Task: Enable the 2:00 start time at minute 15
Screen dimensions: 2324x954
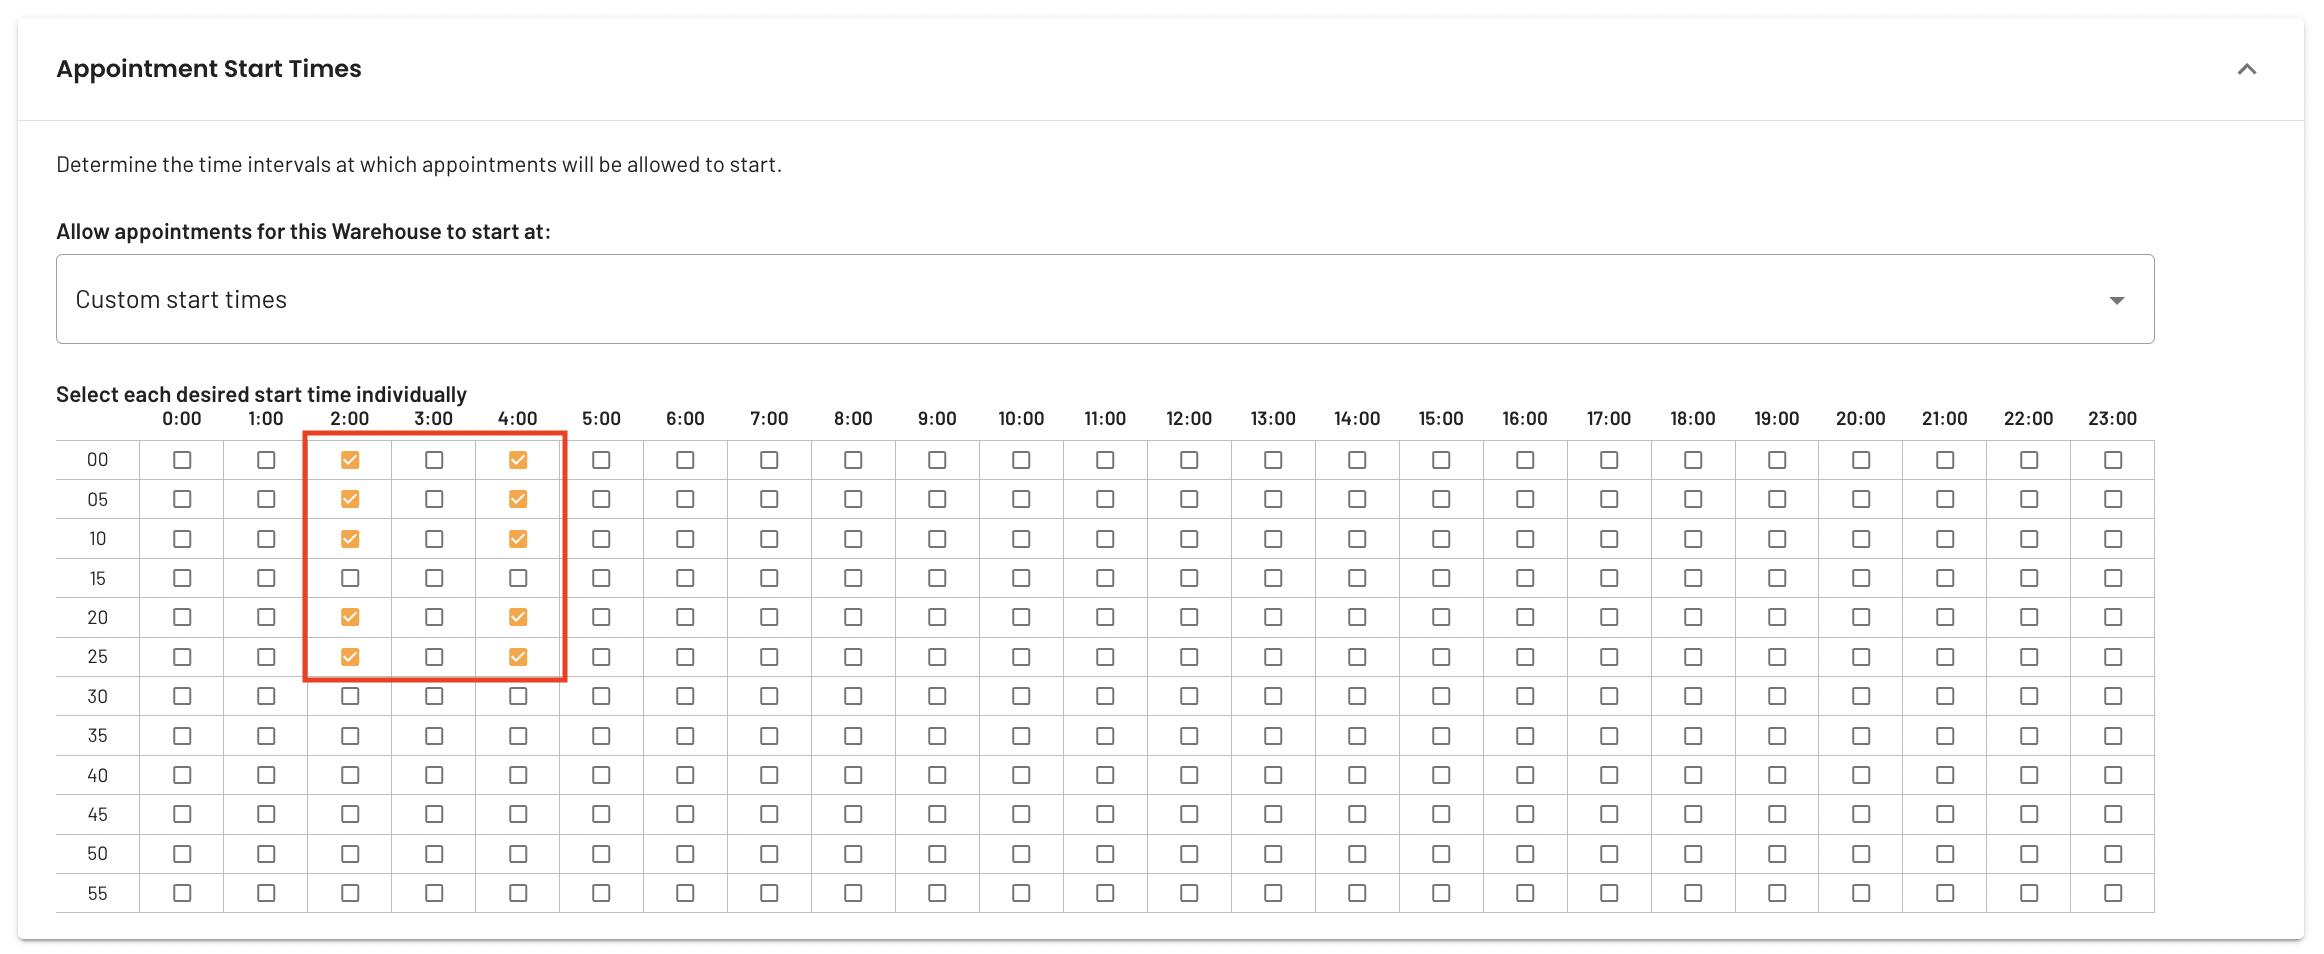Action: tap(350, 578)
